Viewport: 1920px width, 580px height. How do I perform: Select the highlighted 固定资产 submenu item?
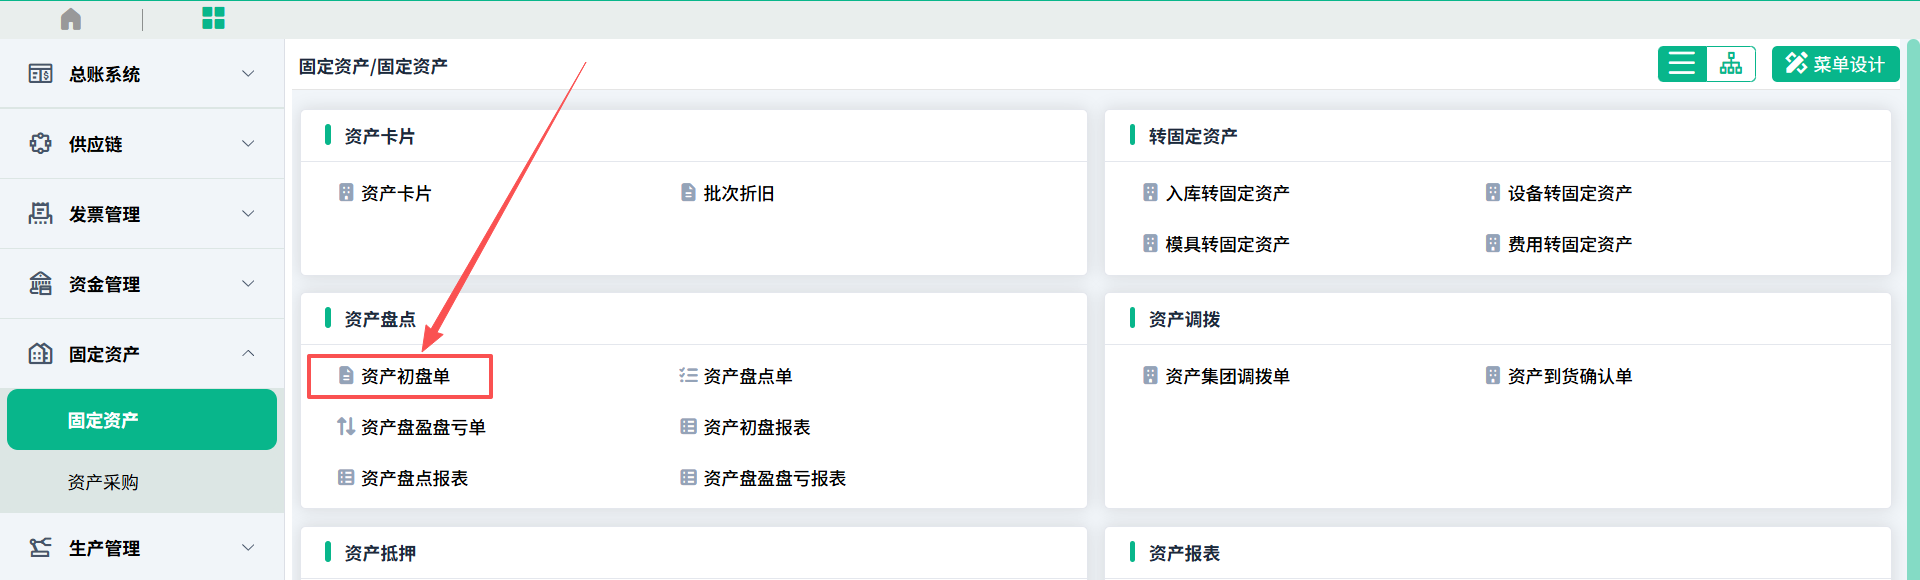click(x=142, y=420)
